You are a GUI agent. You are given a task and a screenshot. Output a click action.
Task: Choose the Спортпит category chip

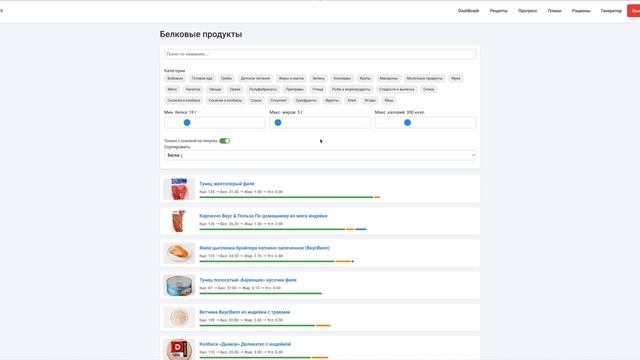(x=279, y=100)
